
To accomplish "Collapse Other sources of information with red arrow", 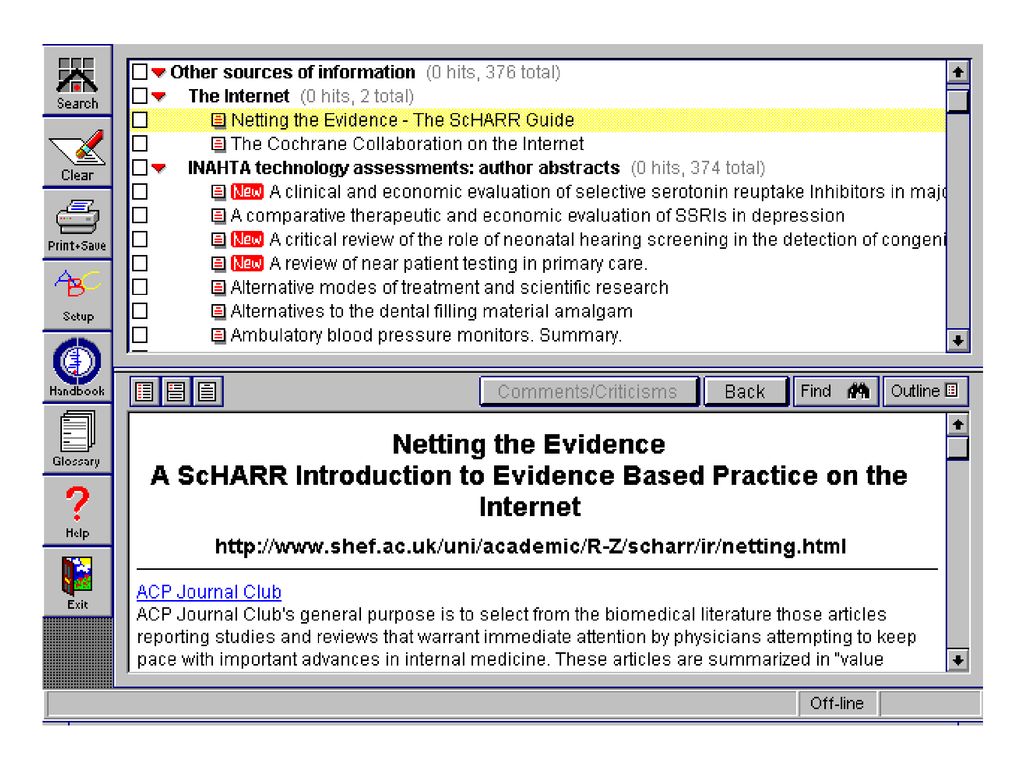I will (159, 72).
